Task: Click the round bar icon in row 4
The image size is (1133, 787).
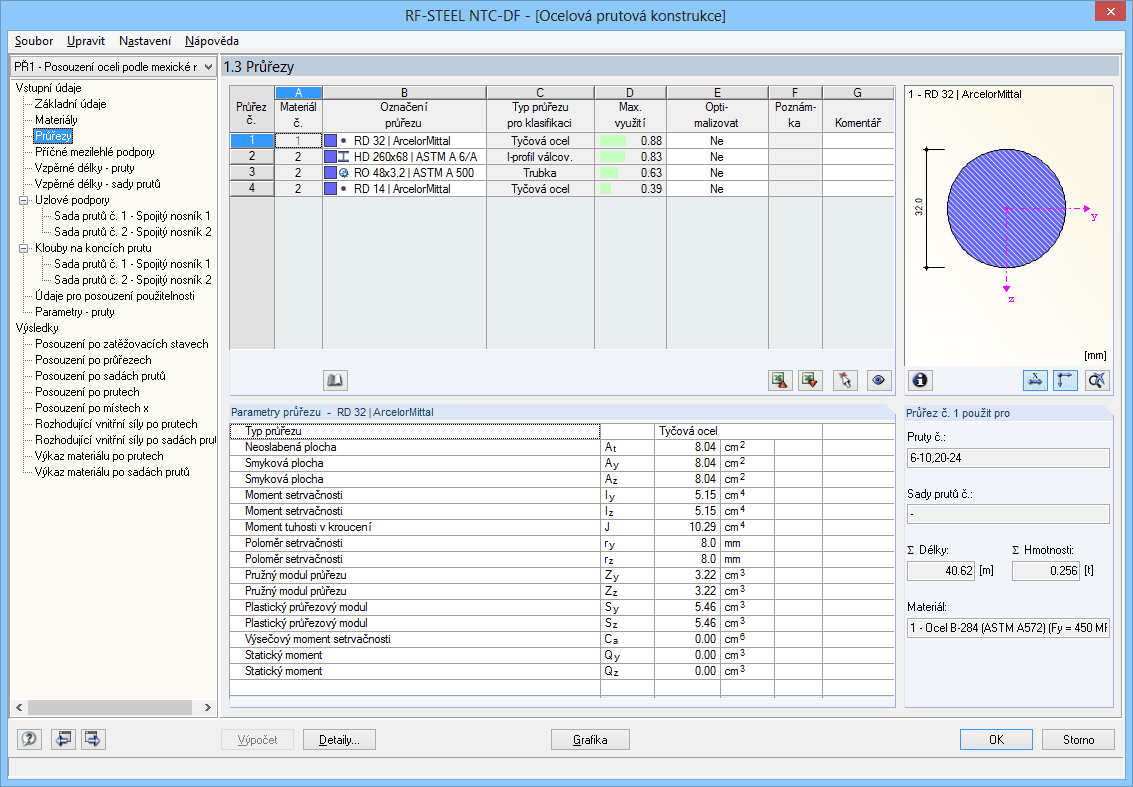Action: pyautogui.click(x=344, y=189)
